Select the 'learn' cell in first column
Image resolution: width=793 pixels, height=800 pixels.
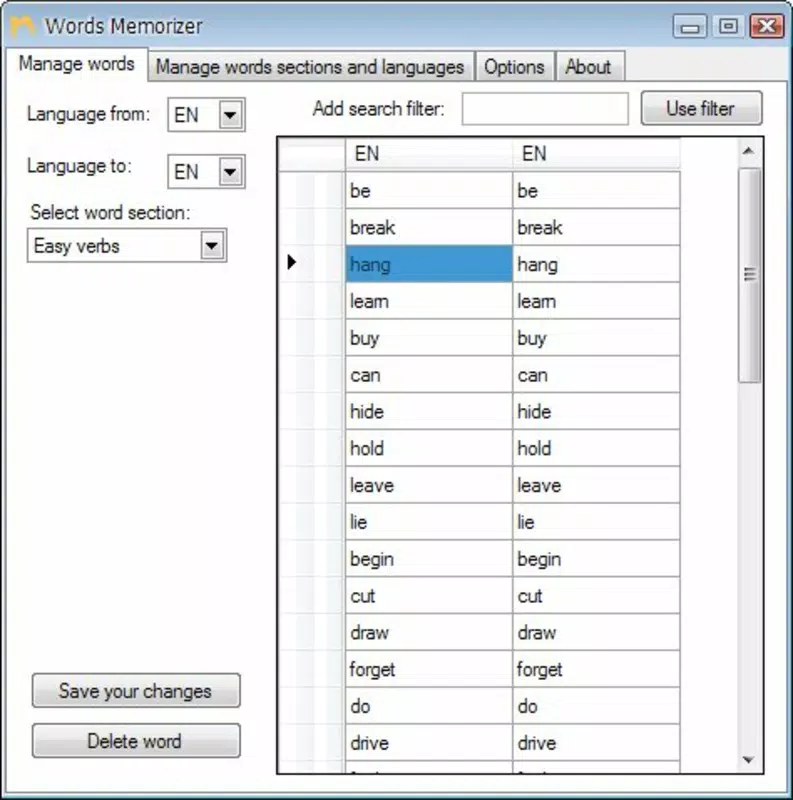(x=429, y=301)
